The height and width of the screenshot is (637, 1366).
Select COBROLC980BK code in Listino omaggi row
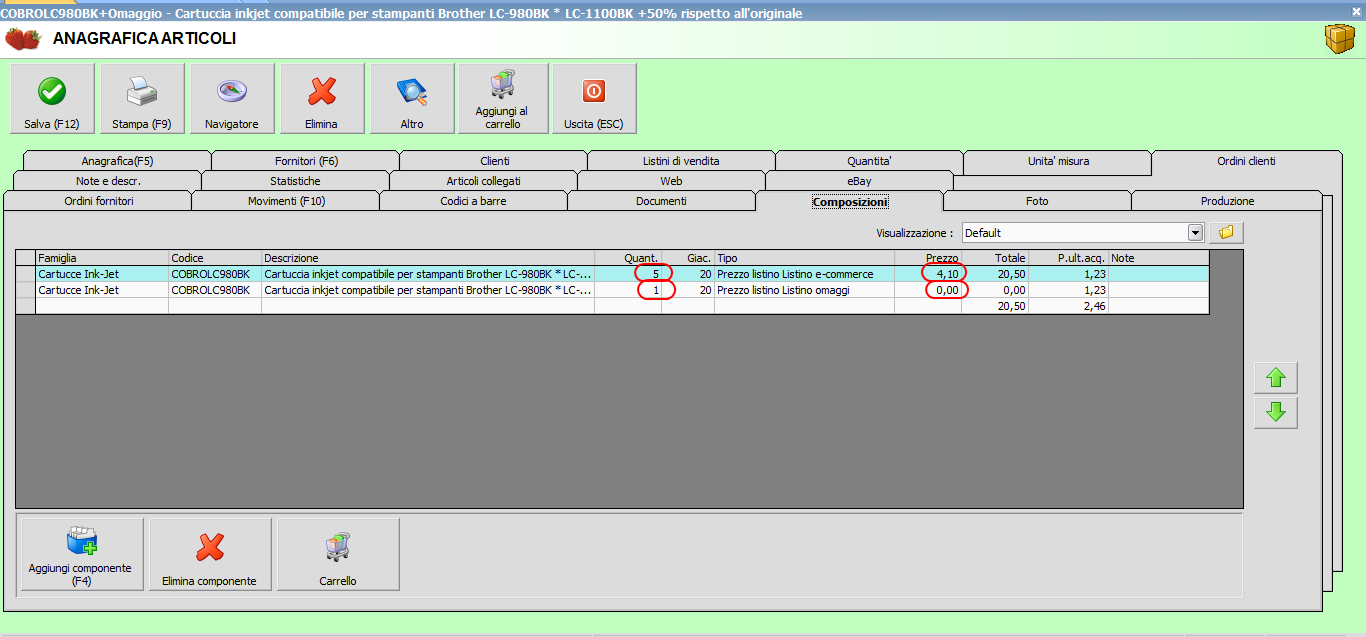[x=215, y=290]
